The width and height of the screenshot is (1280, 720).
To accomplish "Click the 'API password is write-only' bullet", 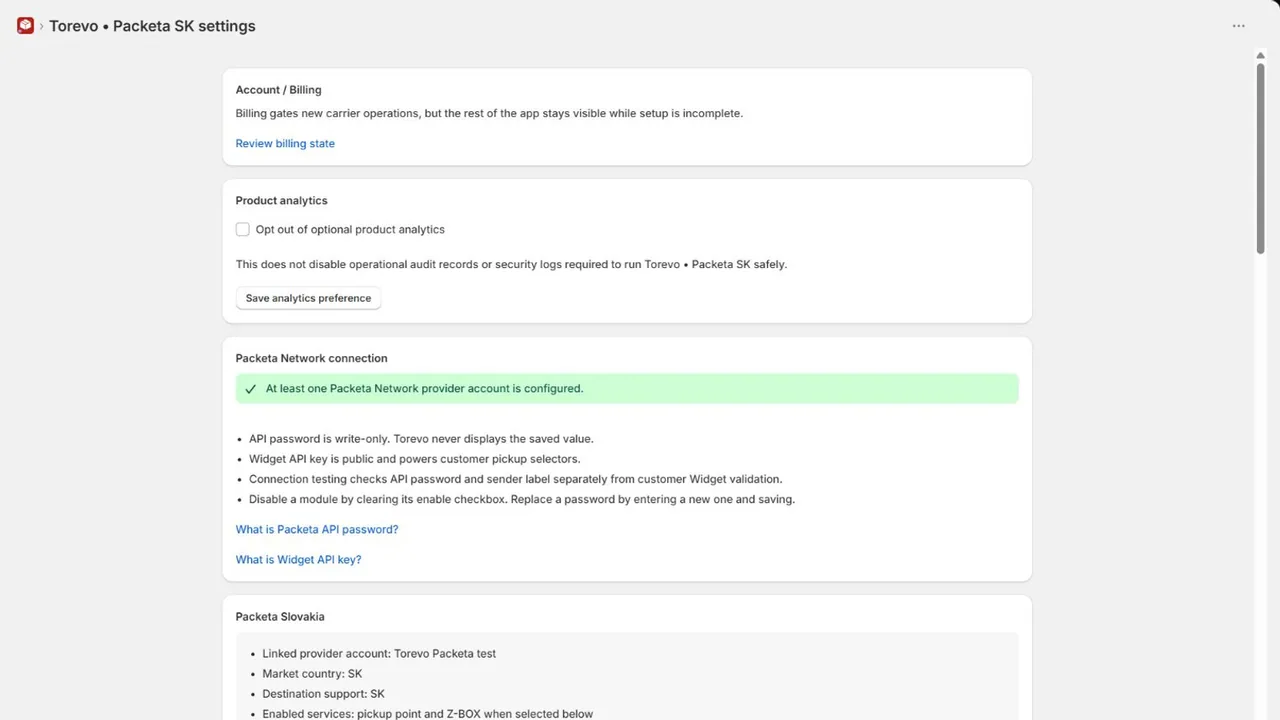I will (421, 439).
